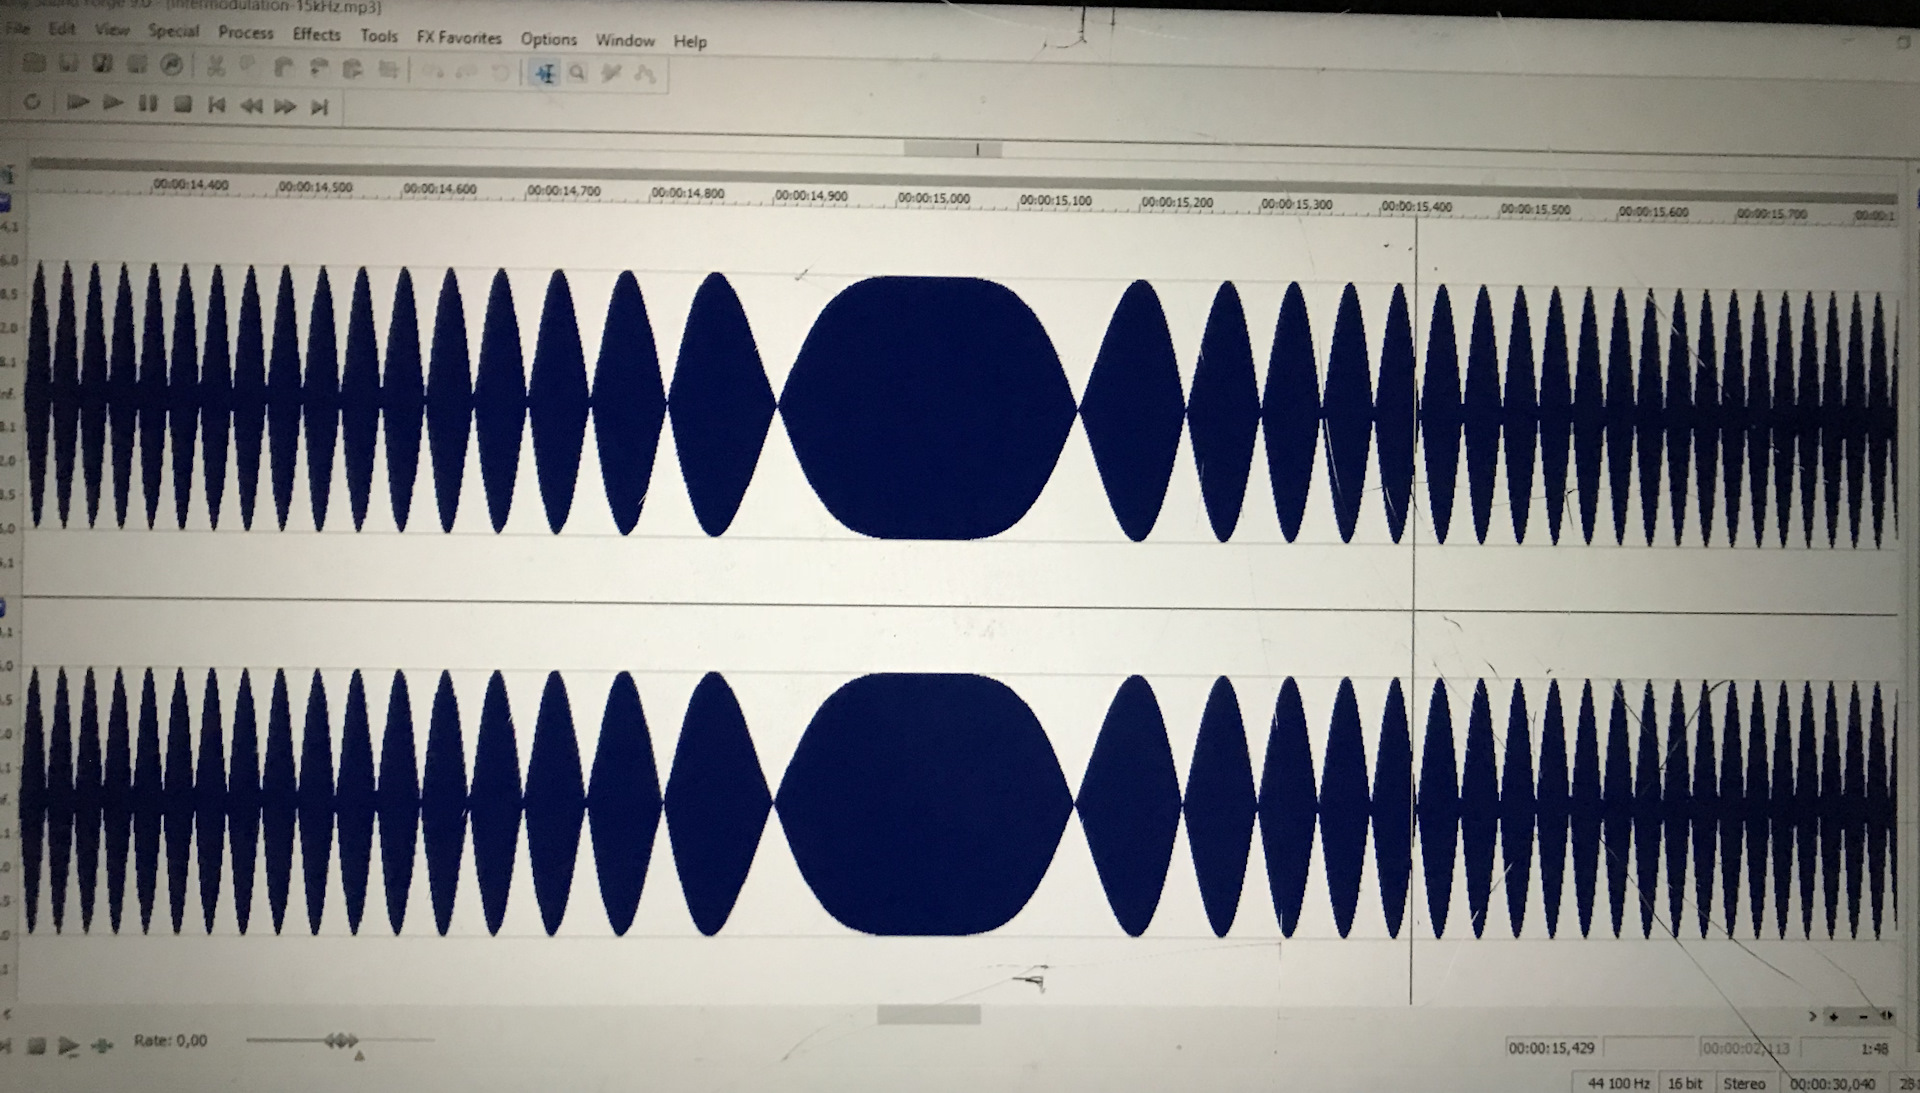Click the zoom in time plus button
1920x1093 pixels.
click(x=1835, y=1016)
